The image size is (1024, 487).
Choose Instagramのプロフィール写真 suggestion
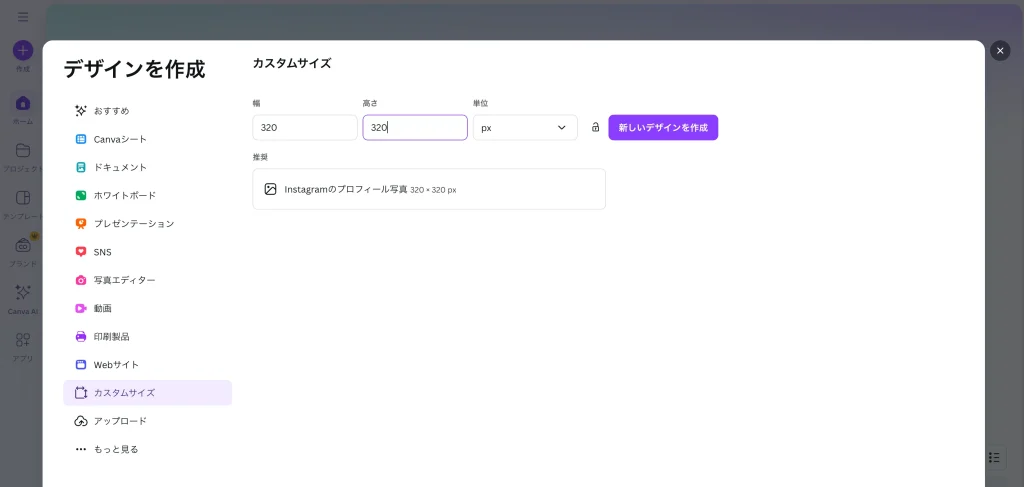(x=428, y=189)
